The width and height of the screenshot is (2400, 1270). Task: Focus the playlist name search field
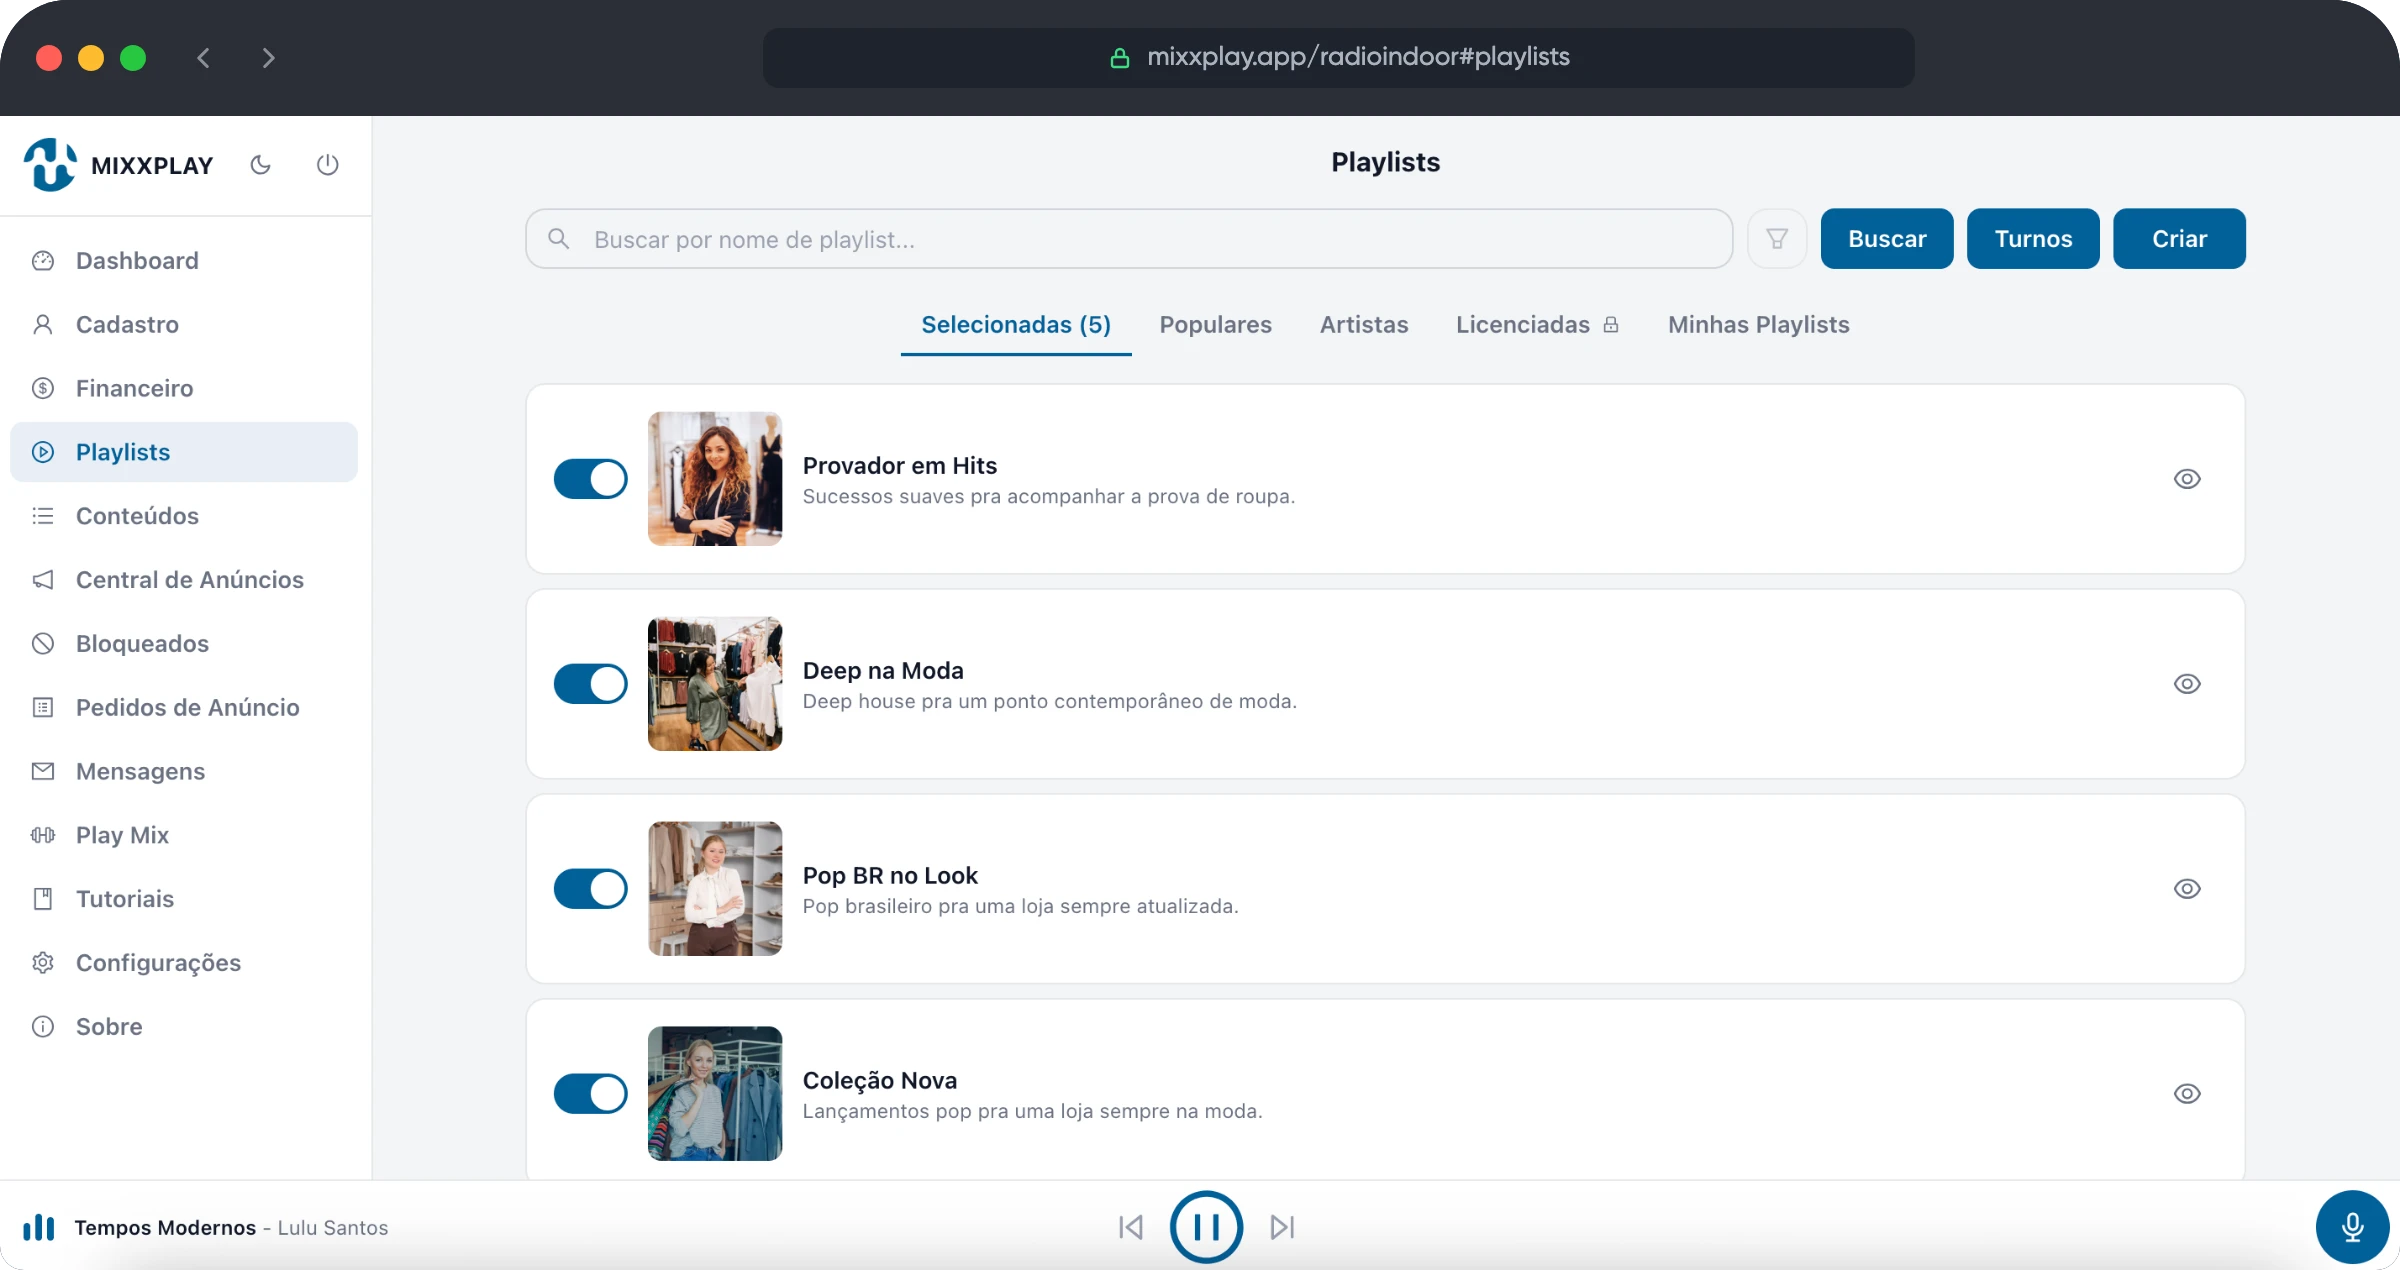[x=1129, y=239]
